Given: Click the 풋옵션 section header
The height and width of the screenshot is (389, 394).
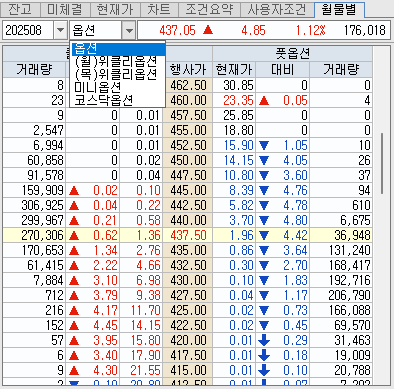Looking at the screenshot, I should click(x=292, y=54).
